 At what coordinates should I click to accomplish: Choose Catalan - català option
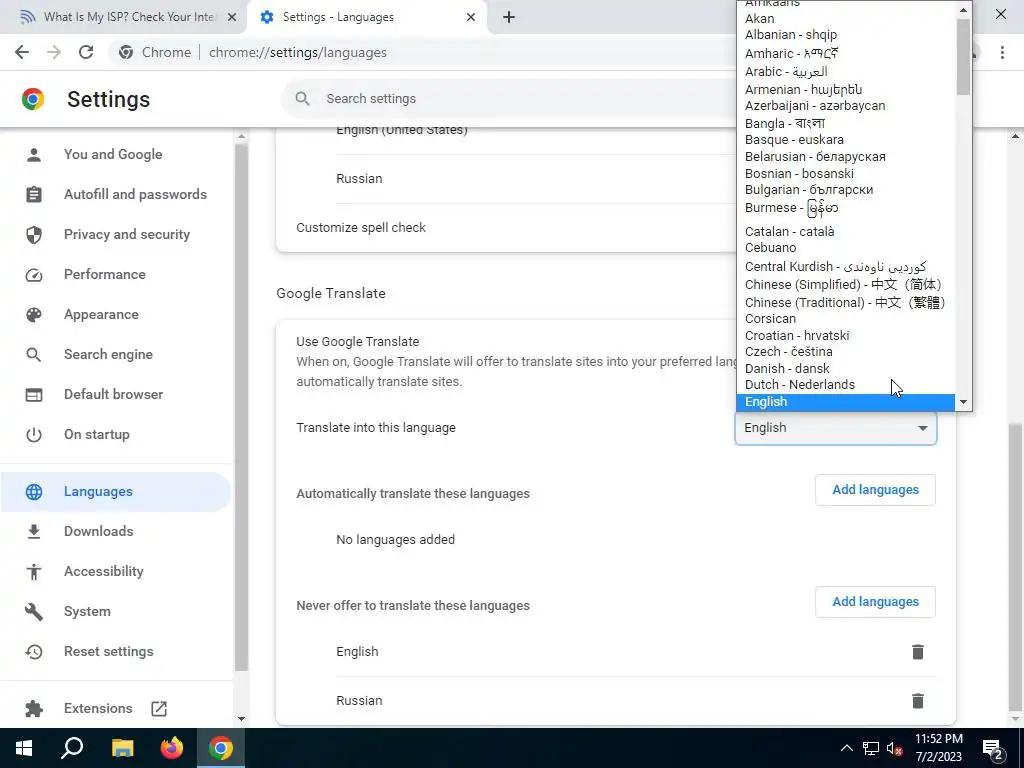tap(846, 231)
